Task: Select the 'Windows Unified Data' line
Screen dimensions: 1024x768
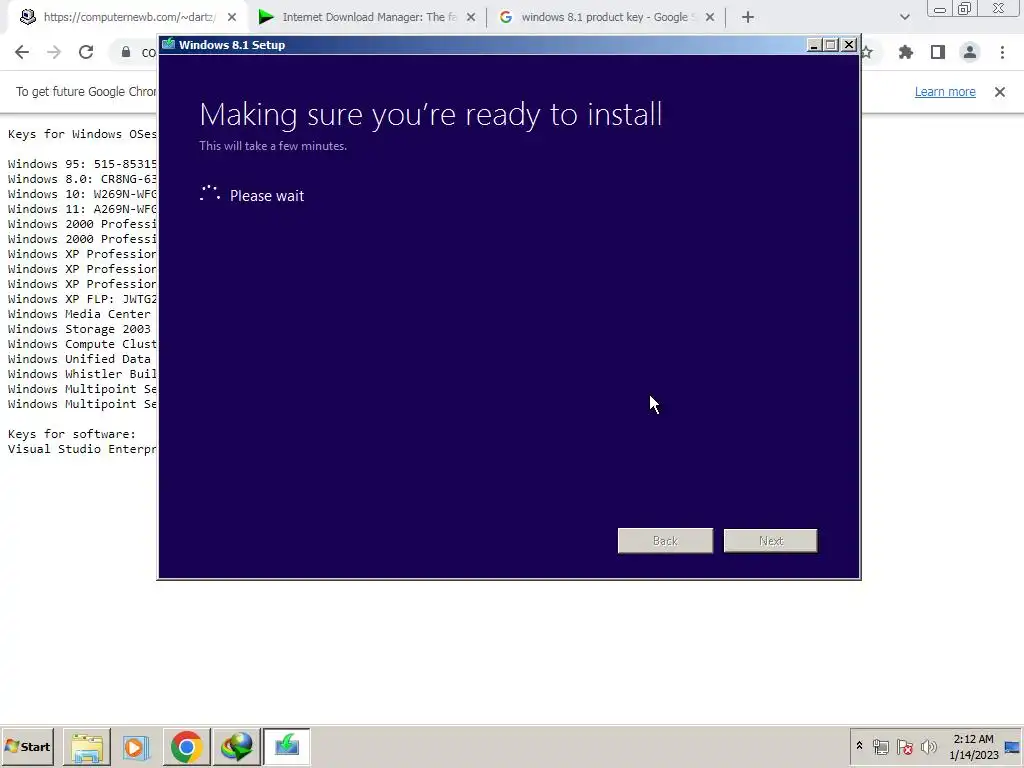Action: (x=79, y=359)
